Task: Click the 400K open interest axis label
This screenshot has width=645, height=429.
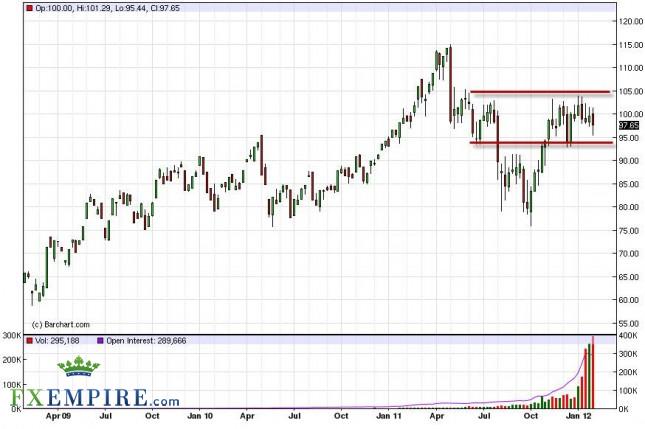Action: [x=628, y=336]
